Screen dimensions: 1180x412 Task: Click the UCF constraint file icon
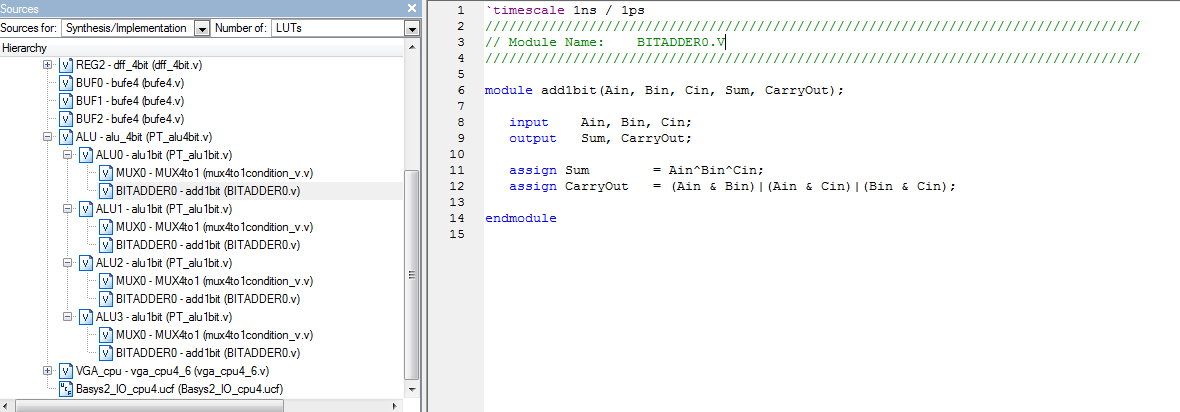pyautogui.click(x=66, y=389)
